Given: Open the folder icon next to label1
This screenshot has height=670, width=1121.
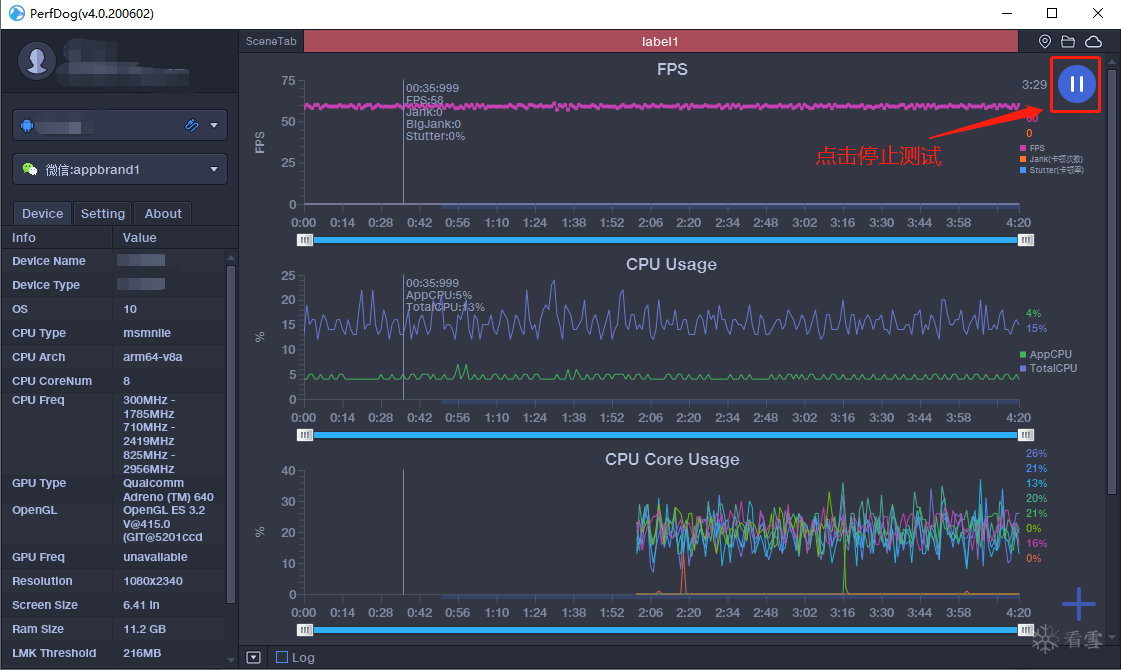Looking at the screenshot, I should tap(1068, 41).
